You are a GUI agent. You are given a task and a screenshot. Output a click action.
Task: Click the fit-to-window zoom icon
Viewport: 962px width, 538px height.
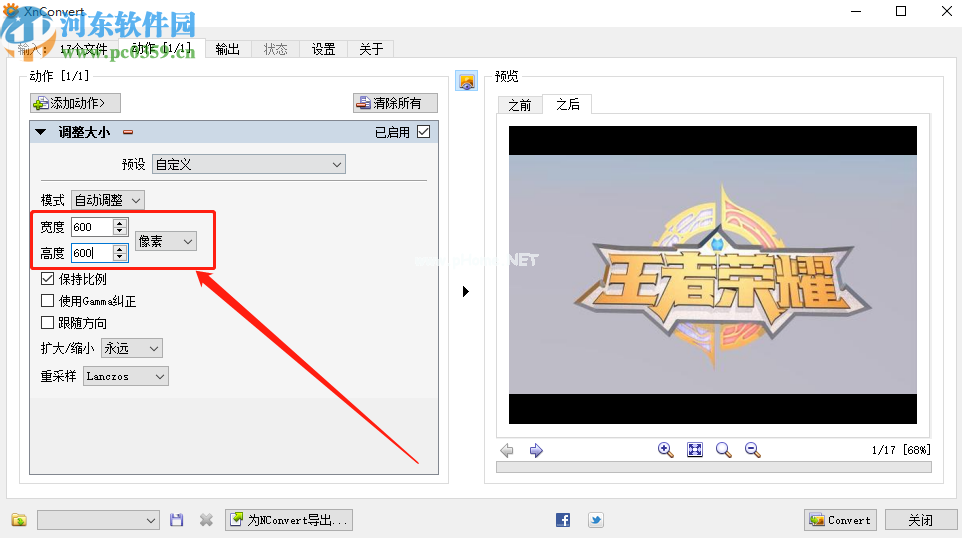(695, 450)
